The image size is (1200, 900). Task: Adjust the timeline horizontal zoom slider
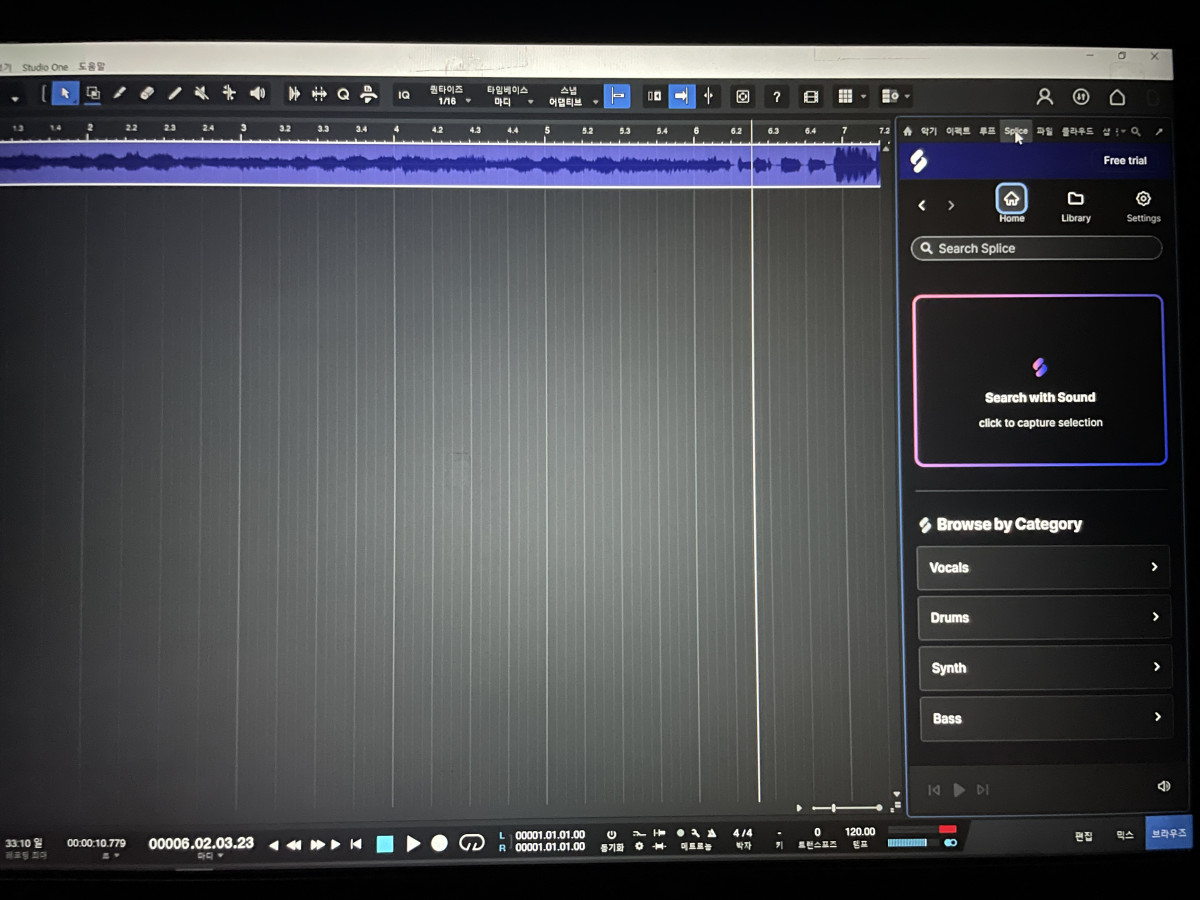pyautogui.click(x=847, y=807)
